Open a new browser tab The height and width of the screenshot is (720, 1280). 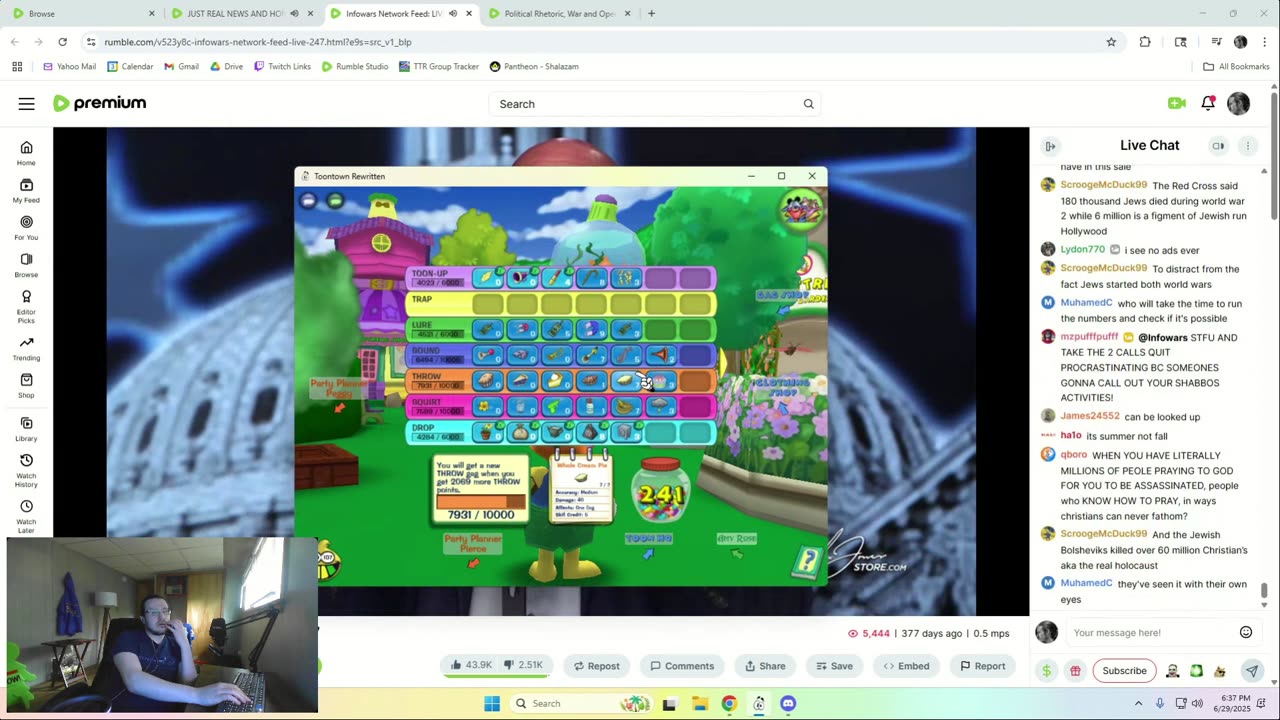(x=651, y=14)
